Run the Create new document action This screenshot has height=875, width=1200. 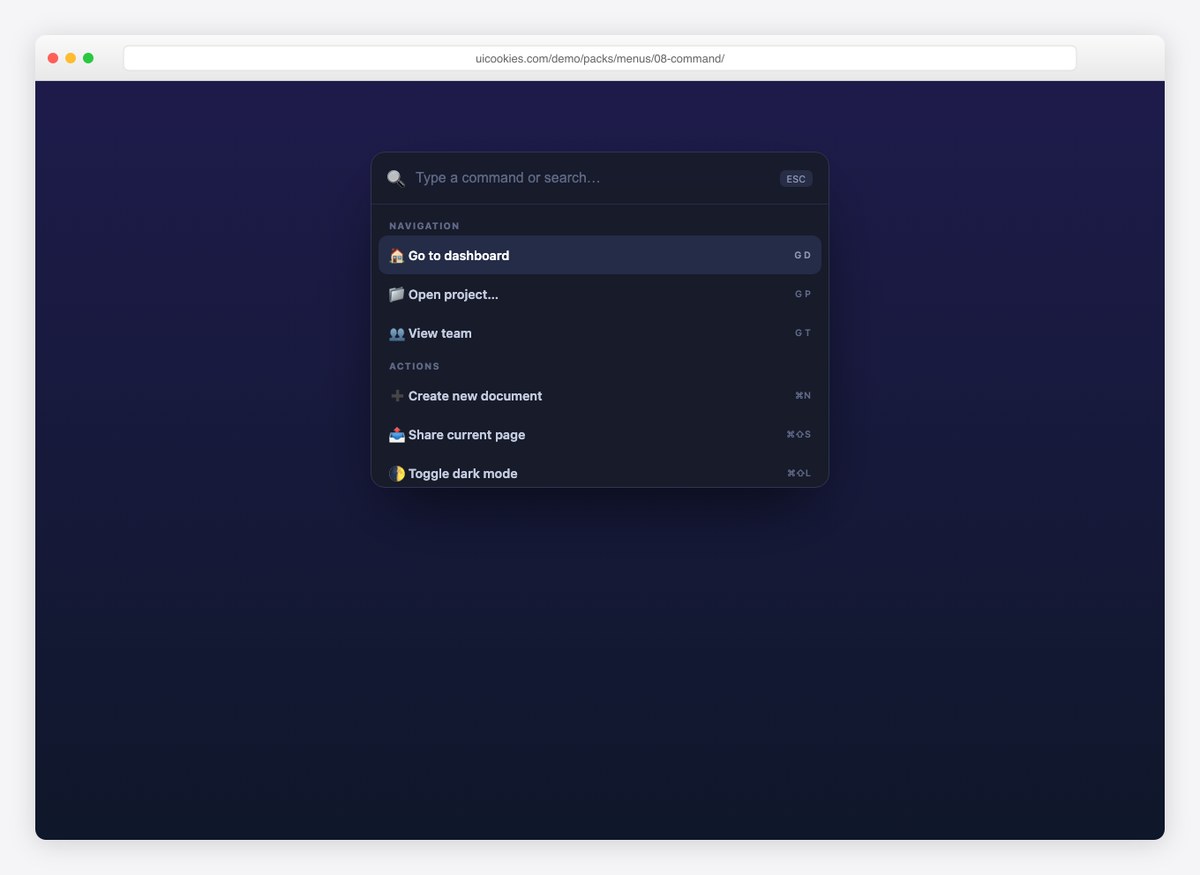[x=600, y=396]
